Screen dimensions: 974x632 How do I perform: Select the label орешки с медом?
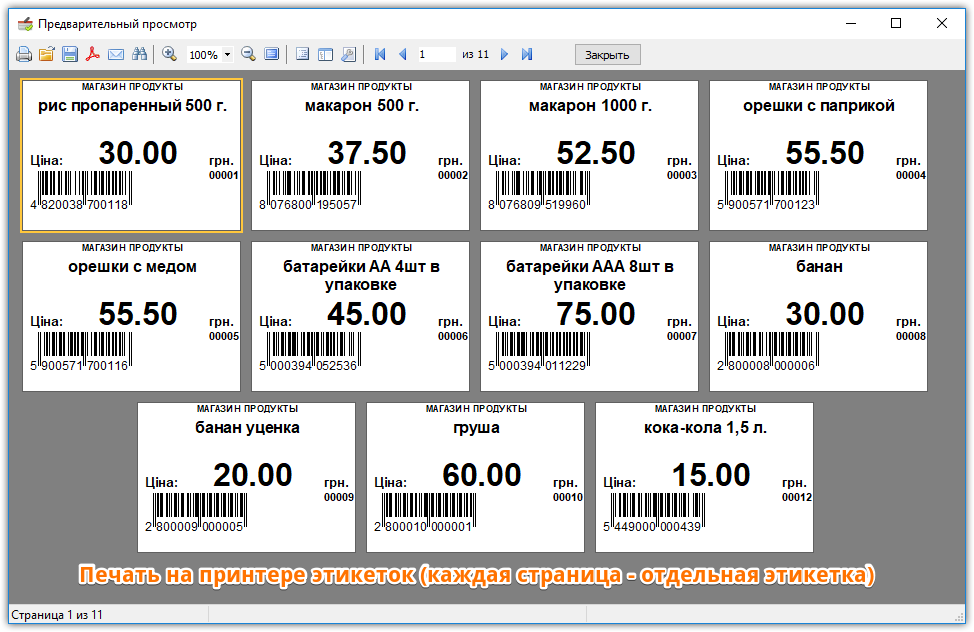point(132,316)
